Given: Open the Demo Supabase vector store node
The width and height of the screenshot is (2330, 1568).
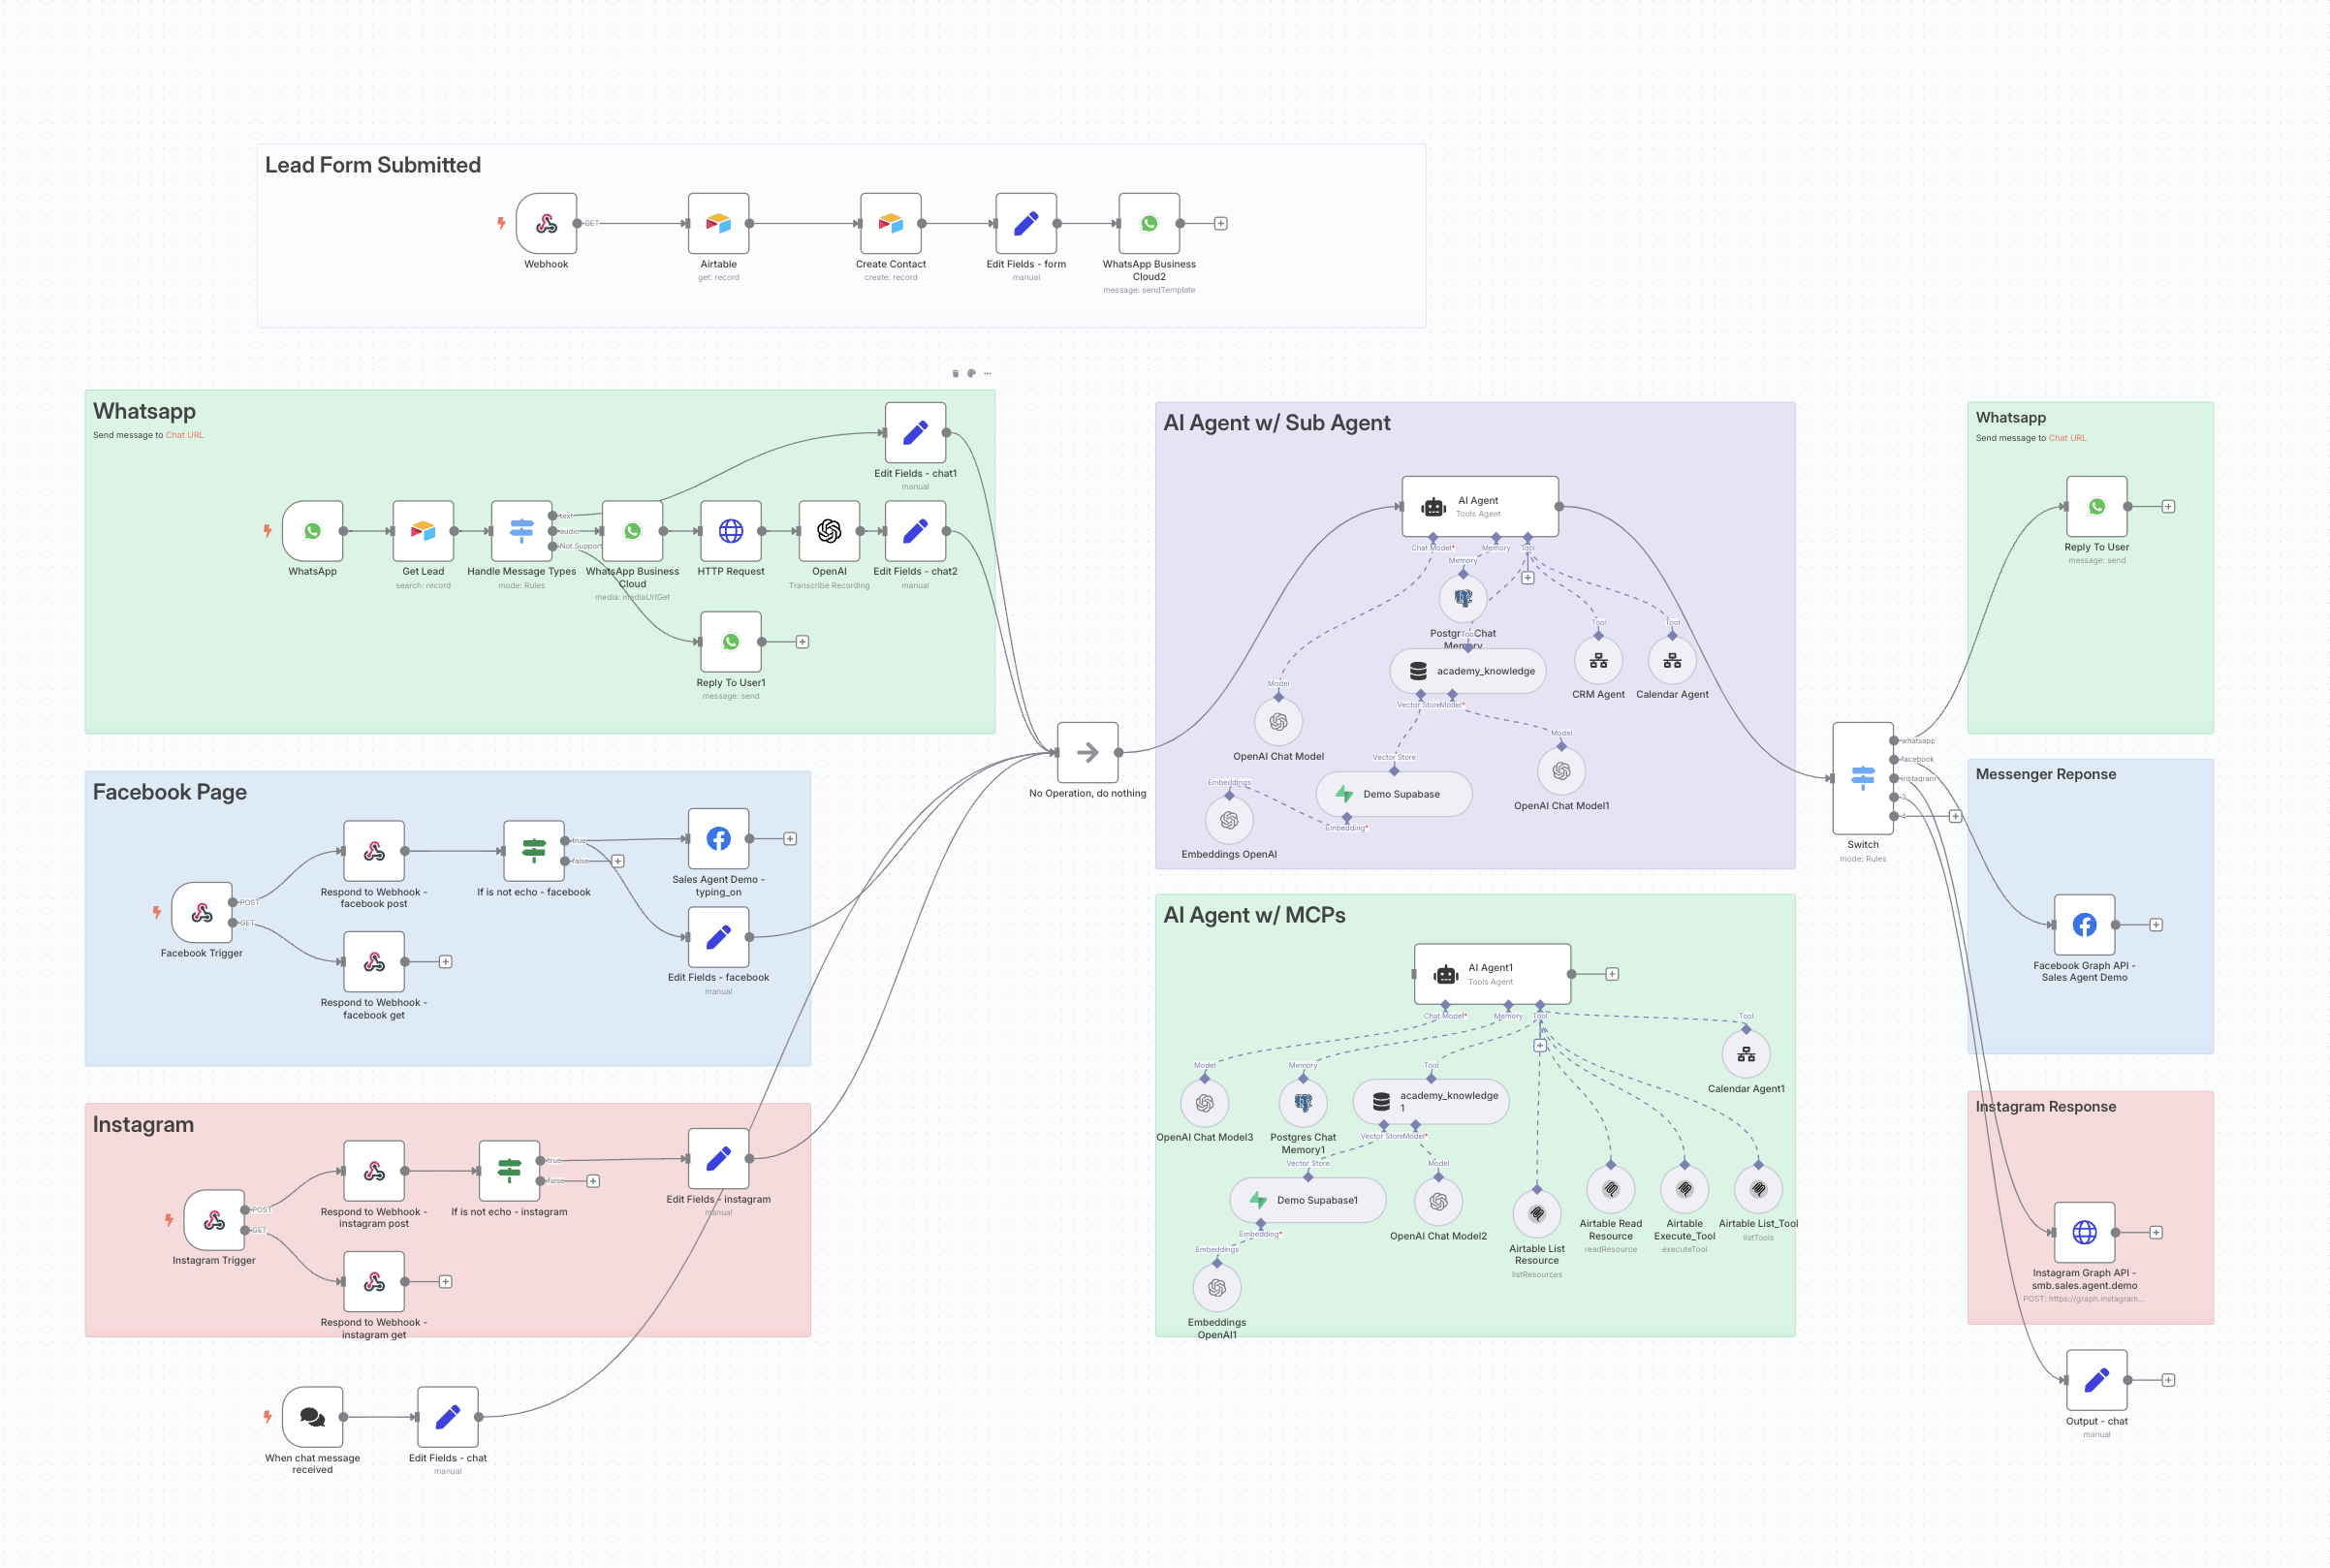Looking at the screenshot, I should pyautogui.click(x=1394, y=795).
